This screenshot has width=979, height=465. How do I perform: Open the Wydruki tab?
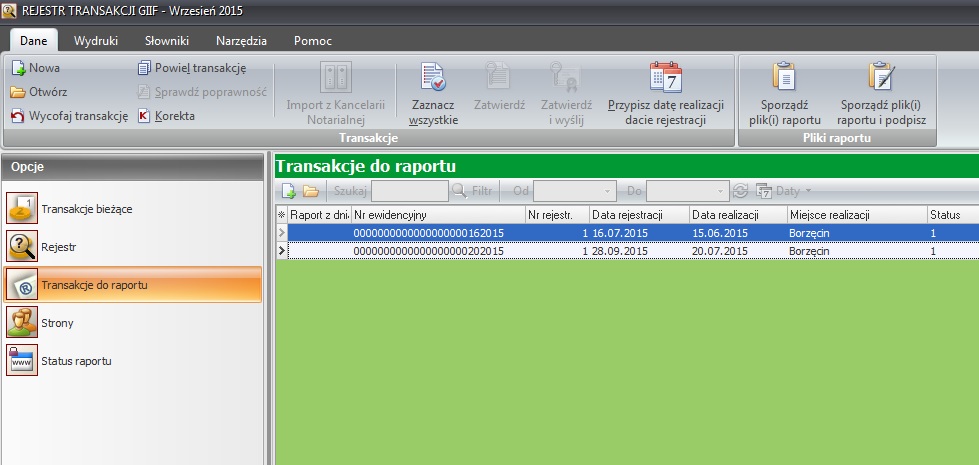pyautogui.click(x=96, y=41)
